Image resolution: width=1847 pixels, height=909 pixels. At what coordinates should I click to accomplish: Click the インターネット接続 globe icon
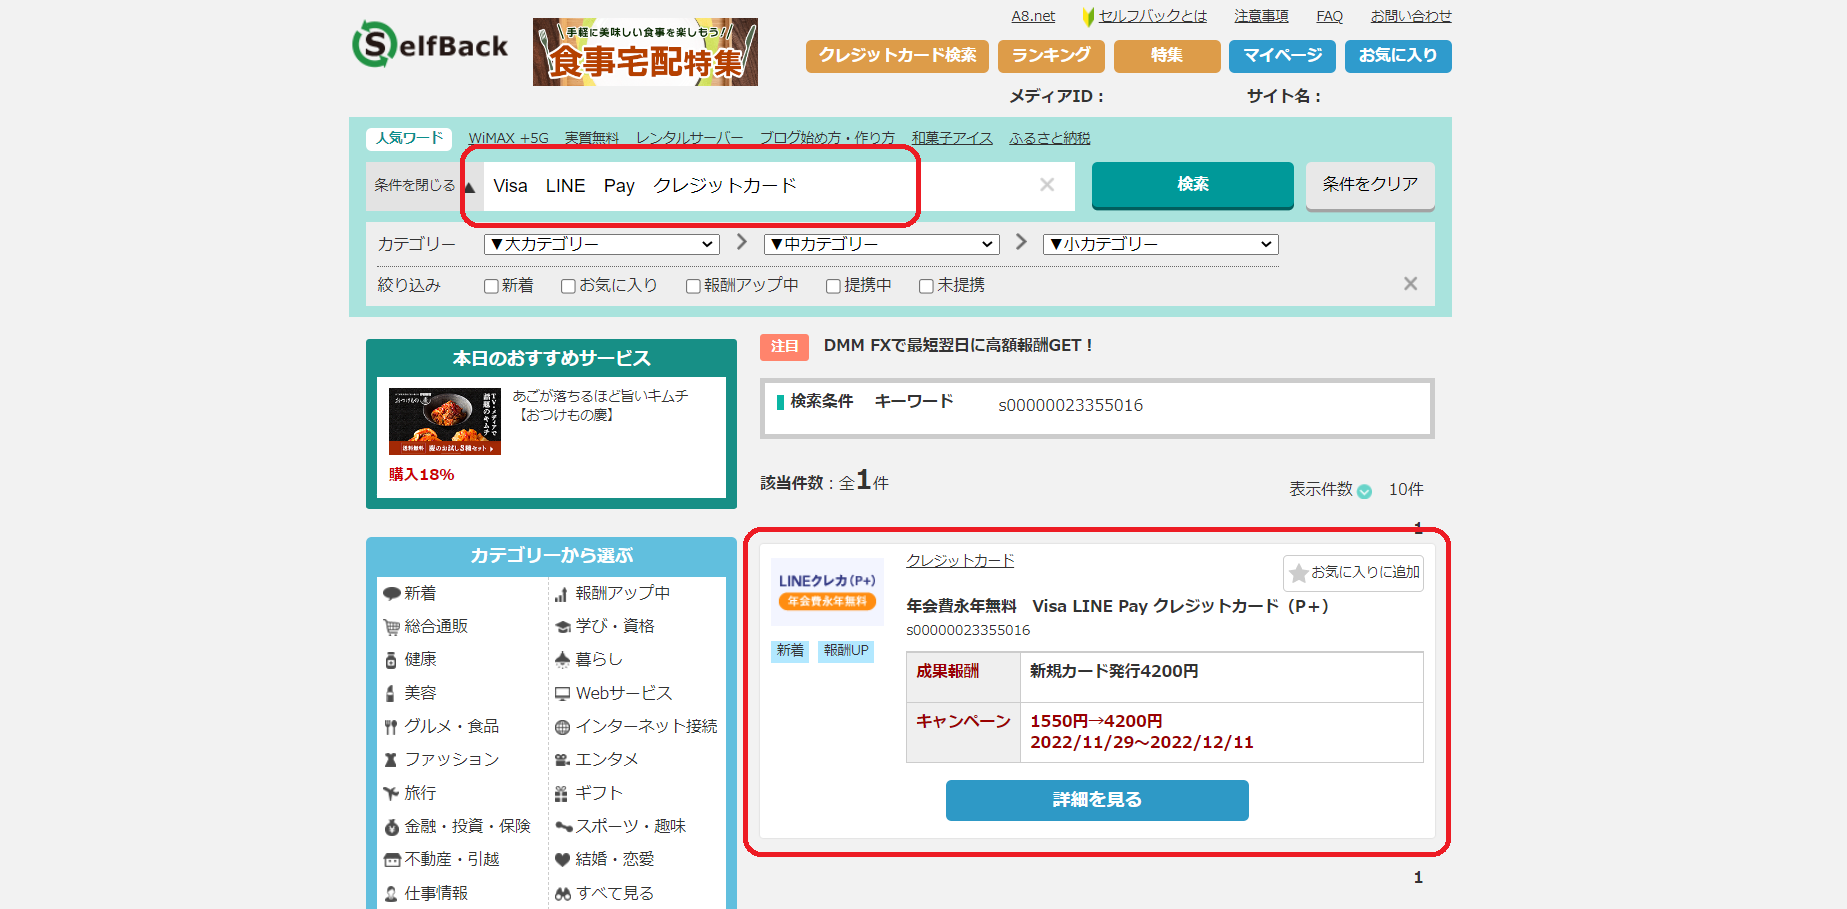(x=562, y=727)
